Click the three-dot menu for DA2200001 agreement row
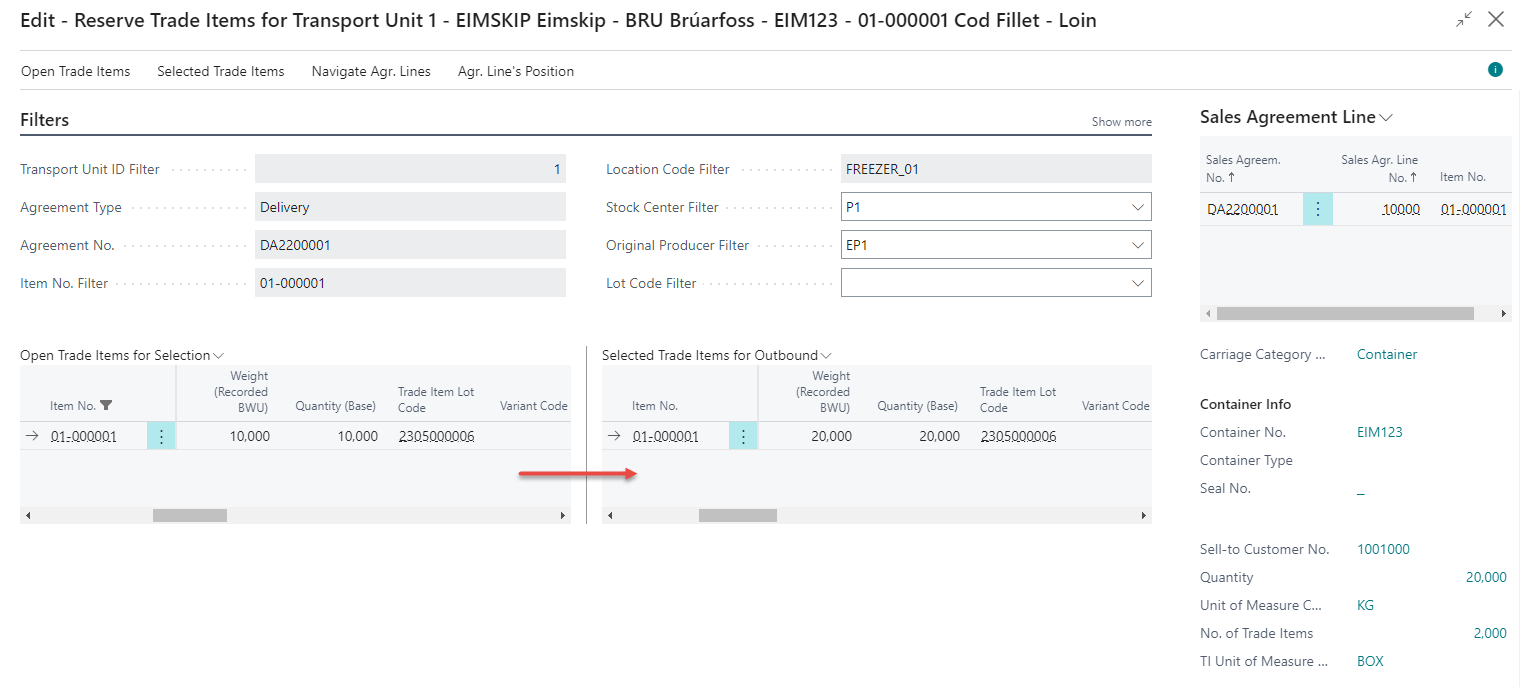This screenshot has height=687, width=1520. click(1317, 209)
